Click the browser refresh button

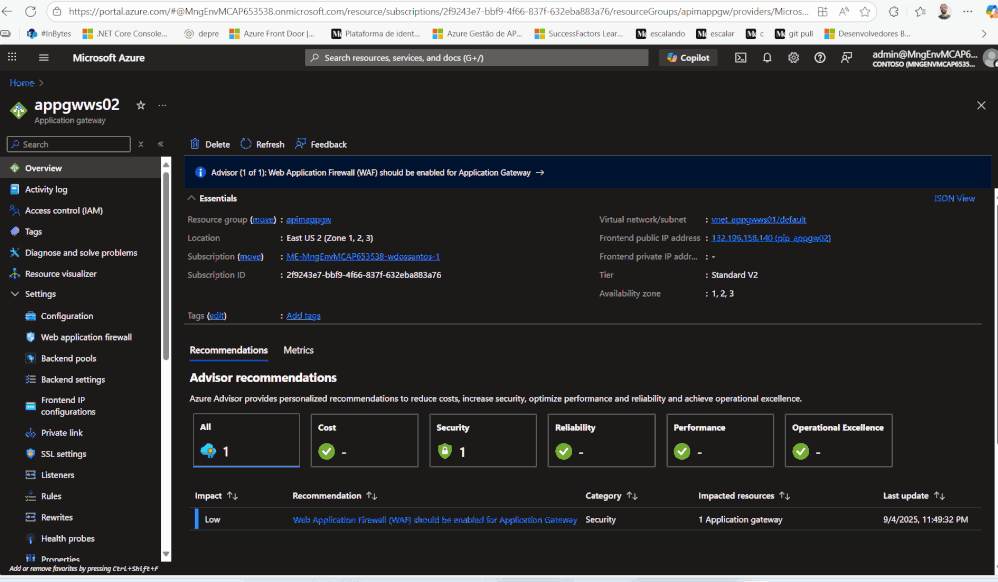[x=30, y=11]
